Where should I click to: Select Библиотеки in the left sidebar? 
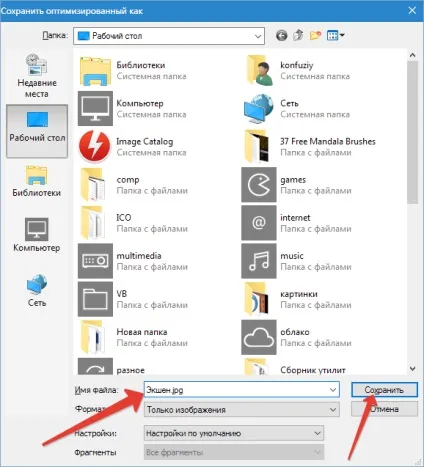pyautogui.click(x=37, y=181)
